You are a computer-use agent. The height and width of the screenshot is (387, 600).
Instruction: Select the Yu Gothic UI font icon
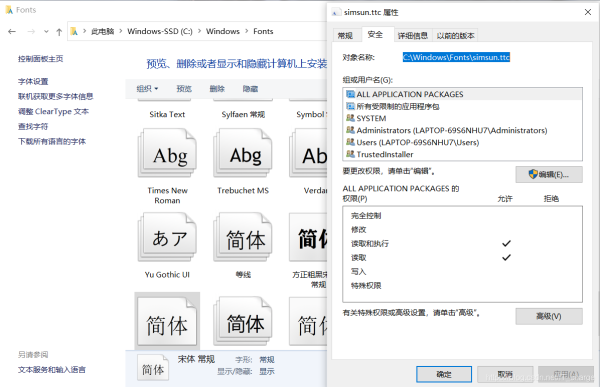point(167,237)
